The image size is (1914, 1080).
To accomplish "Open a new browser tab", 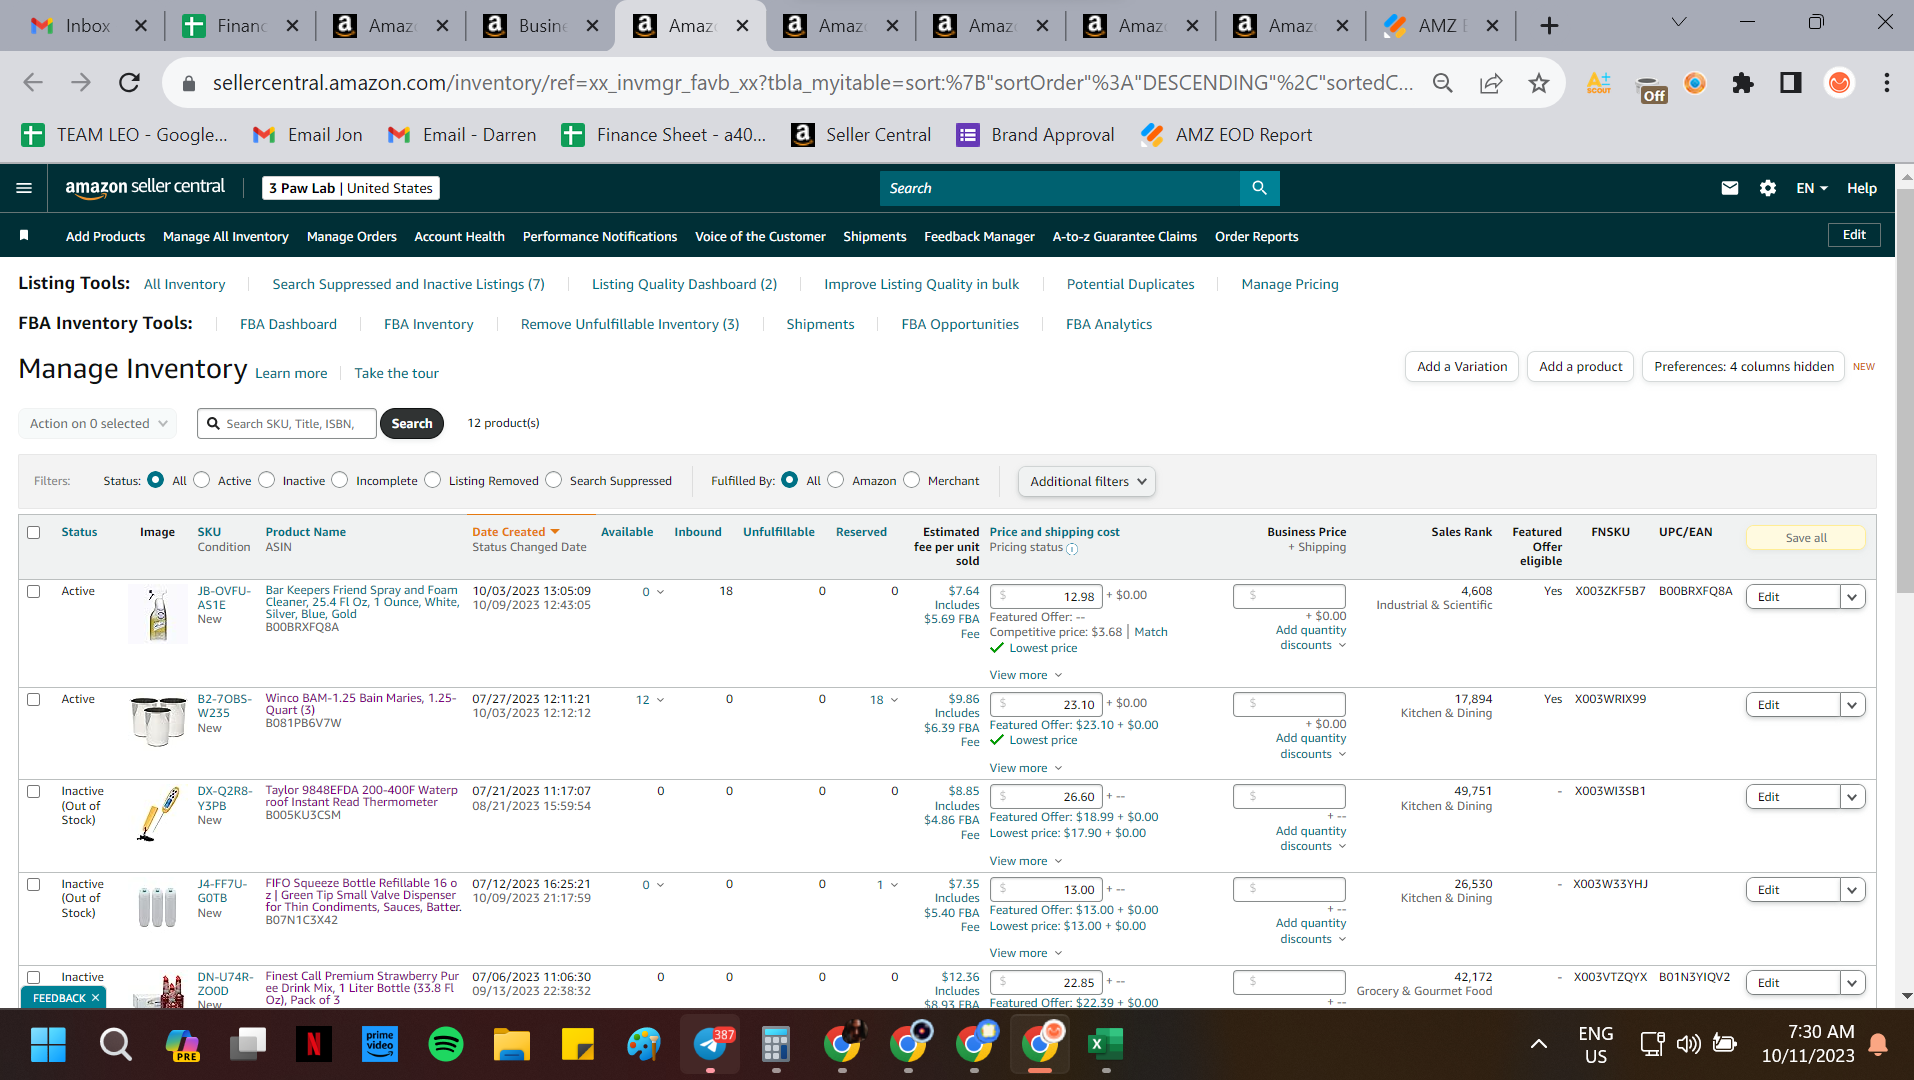I will pyautogui.click(x=1549, y=26).
